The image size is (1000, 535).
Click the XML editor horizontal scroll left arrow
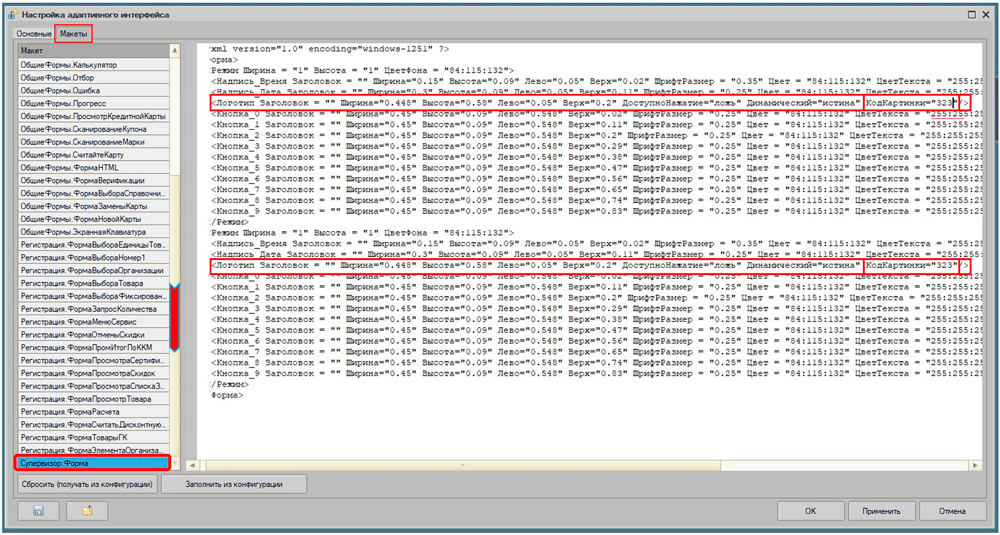pyautogui.click(x=203, y=462)
